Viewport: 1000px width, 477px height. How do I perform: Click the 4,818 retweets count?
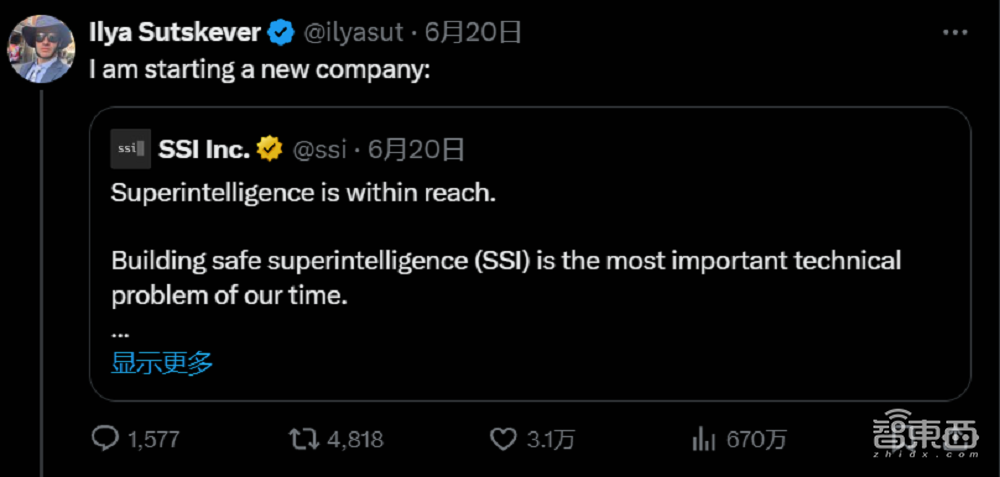[x=354, y=439]
